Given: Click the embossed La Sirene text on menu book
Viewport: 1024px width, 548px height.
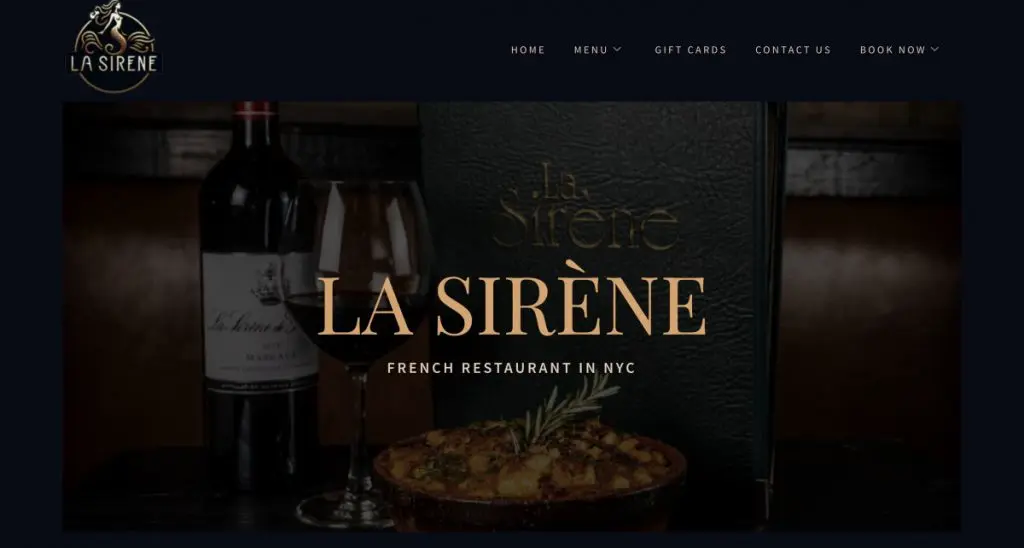Looking at the screenshot, I should pyautogui.click(x=586, y=206).
